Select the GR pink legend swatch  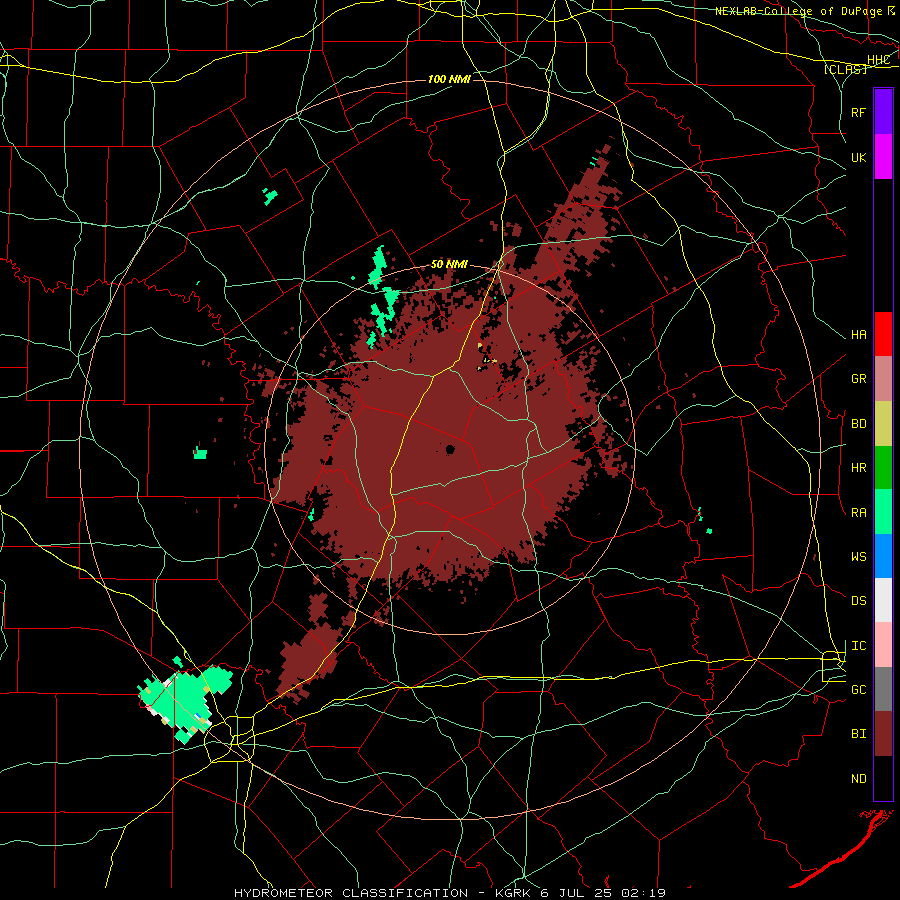coord(883,379)
